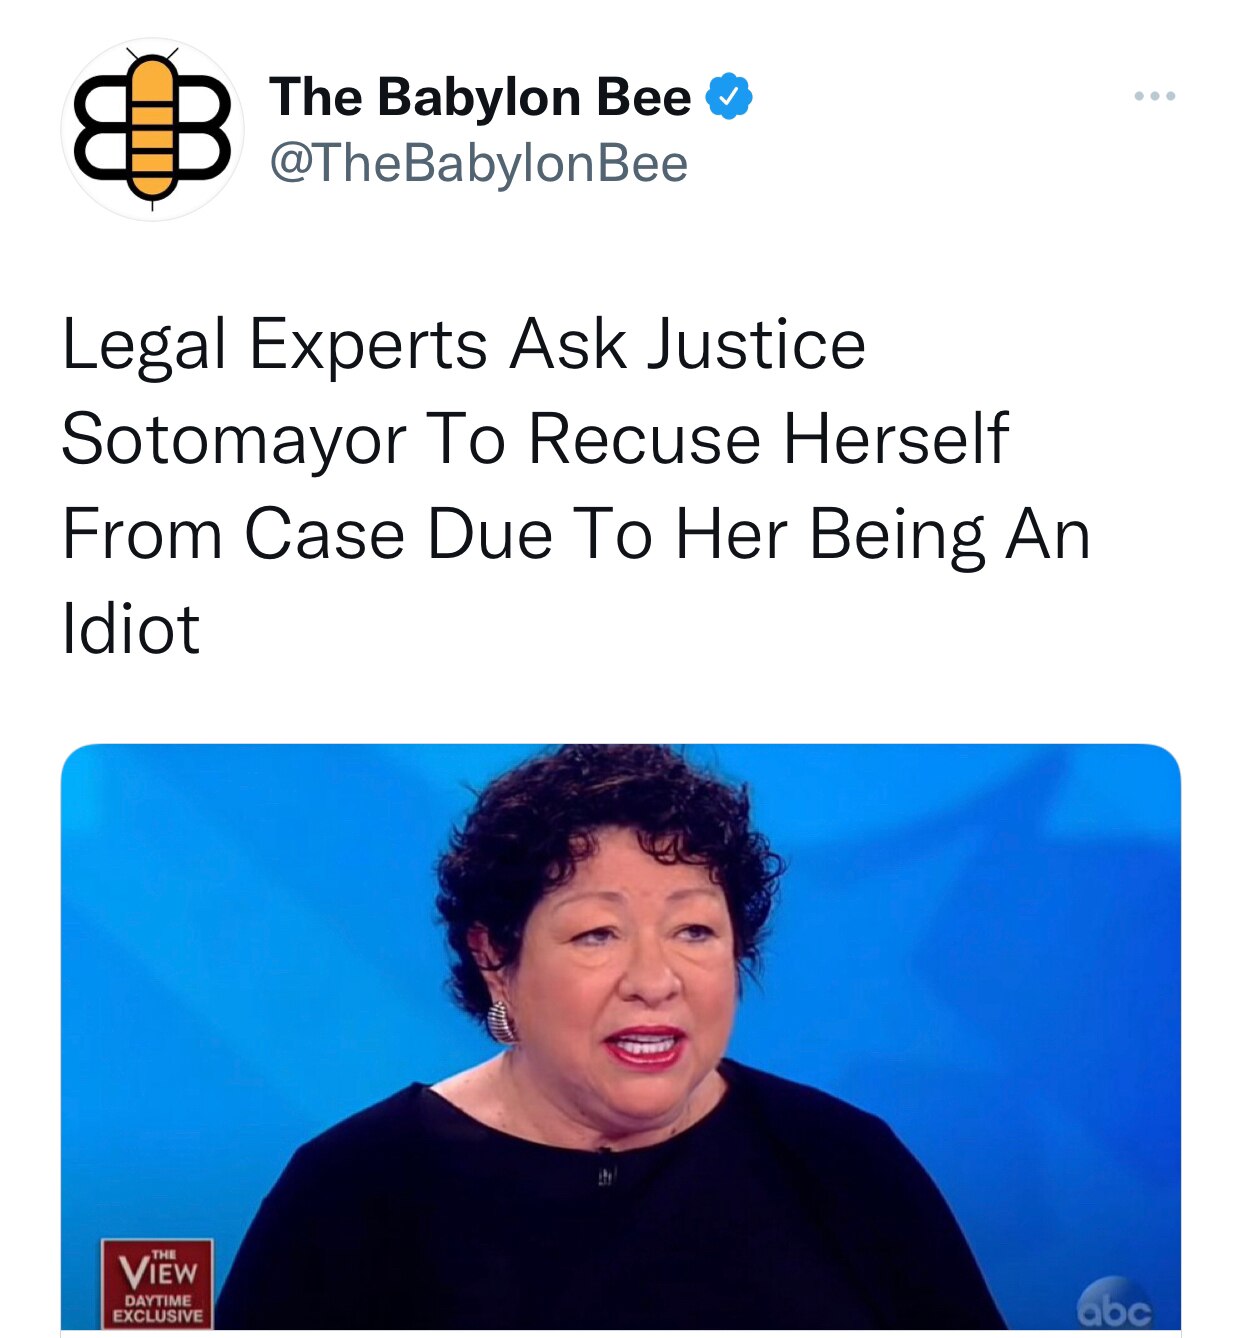Open the Babylon Bee profile avatar

(152, 130)
